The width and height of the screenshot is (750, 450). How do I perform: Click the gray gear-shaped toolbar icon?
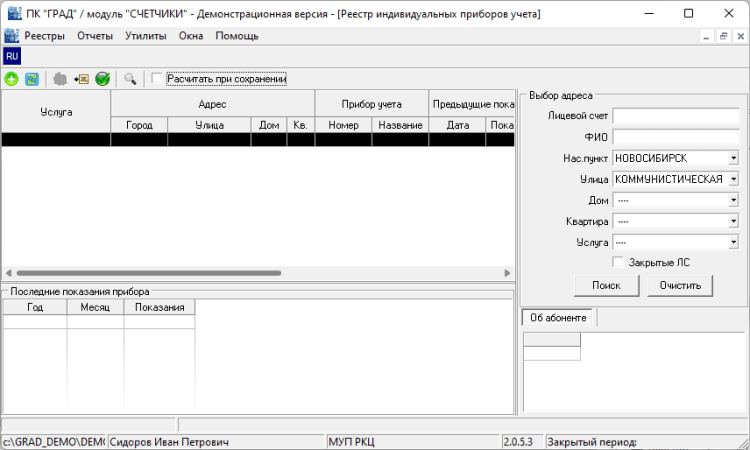60,79
